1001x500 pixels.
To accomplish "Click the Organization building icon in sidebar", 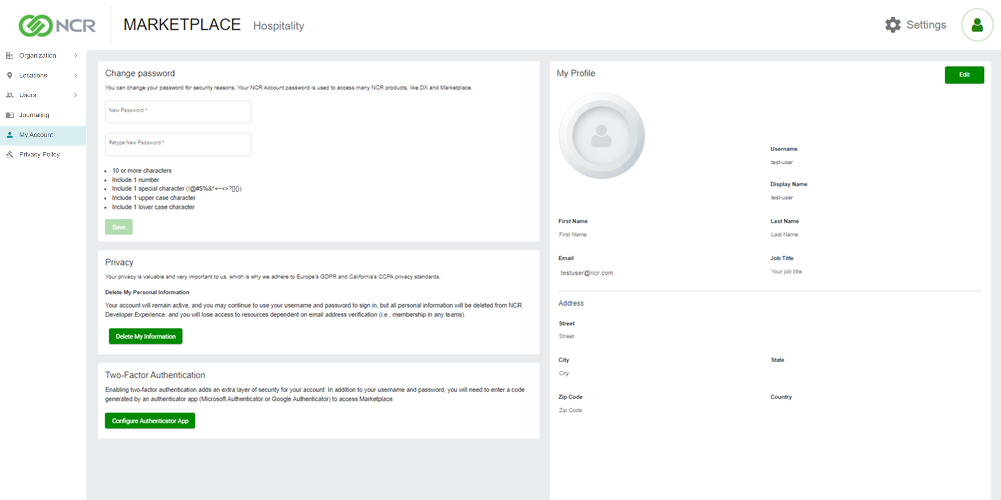I will click(x=10, y=56).
